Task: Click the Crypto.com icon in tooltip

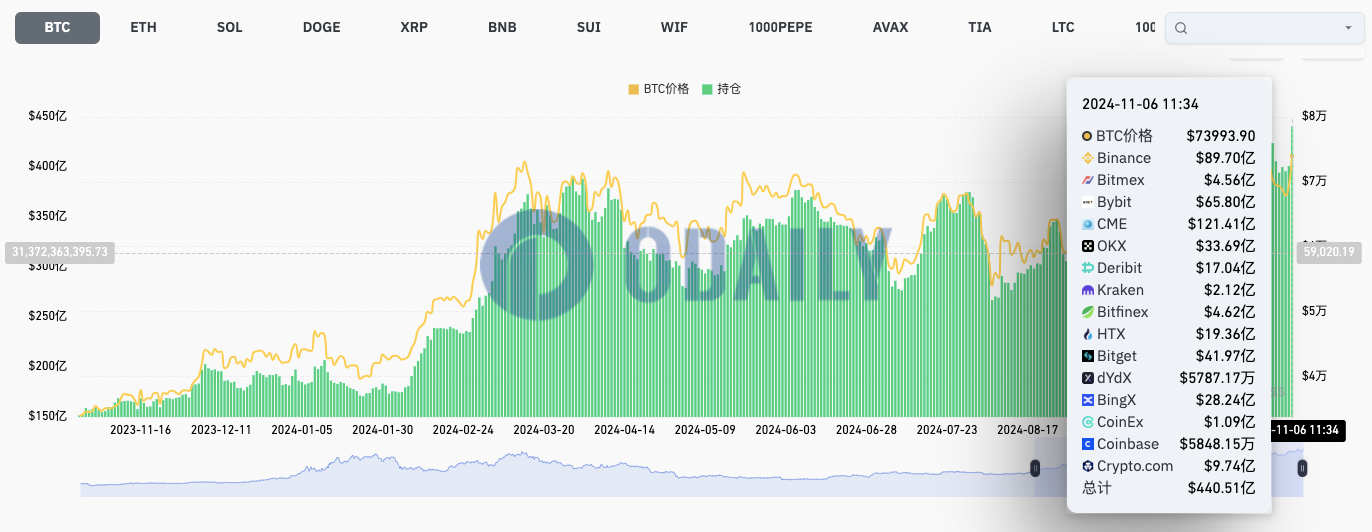Action: pos(1088,466)
